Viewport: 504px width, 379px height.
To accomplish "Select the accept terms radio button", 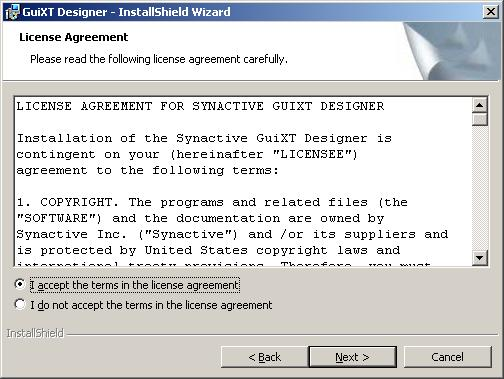I will click(x=20, y=284).
